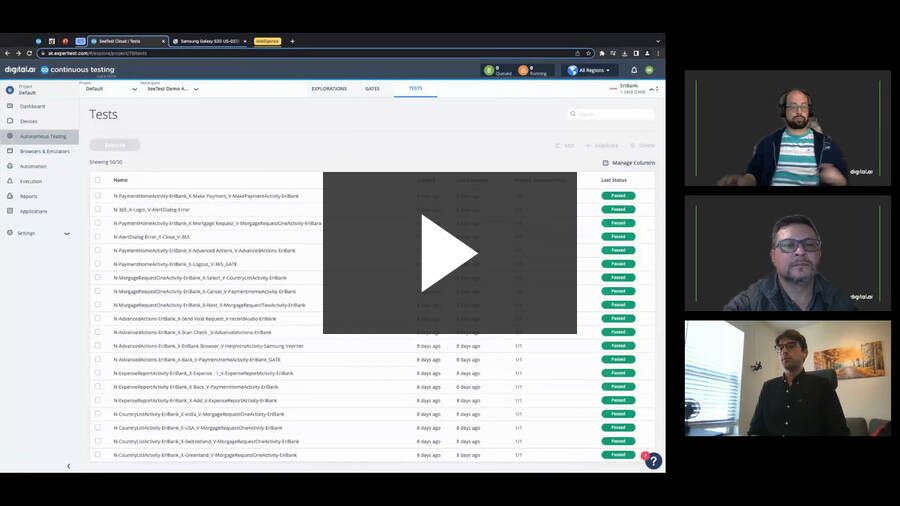Screen dimensions: 900x506
Task: Open the yellow Intelligence tab
Action: 267,41
